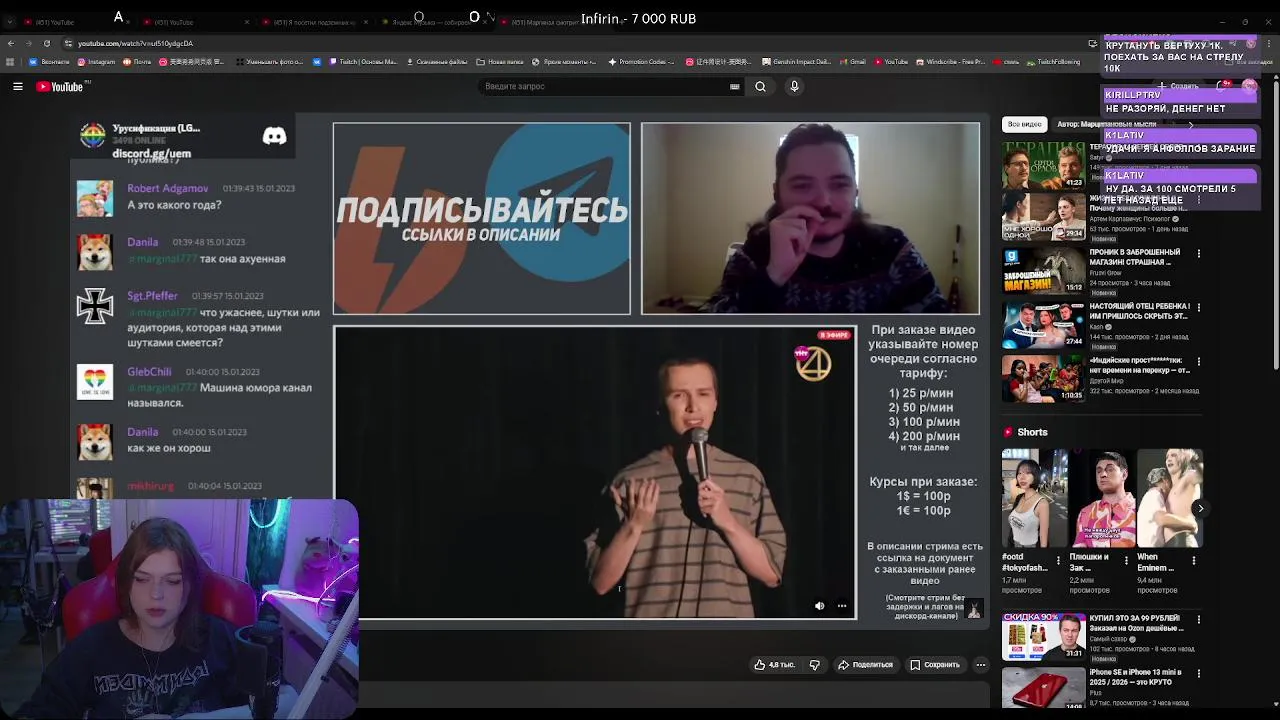Open the Почта bookmark

(x=137, y=62)
